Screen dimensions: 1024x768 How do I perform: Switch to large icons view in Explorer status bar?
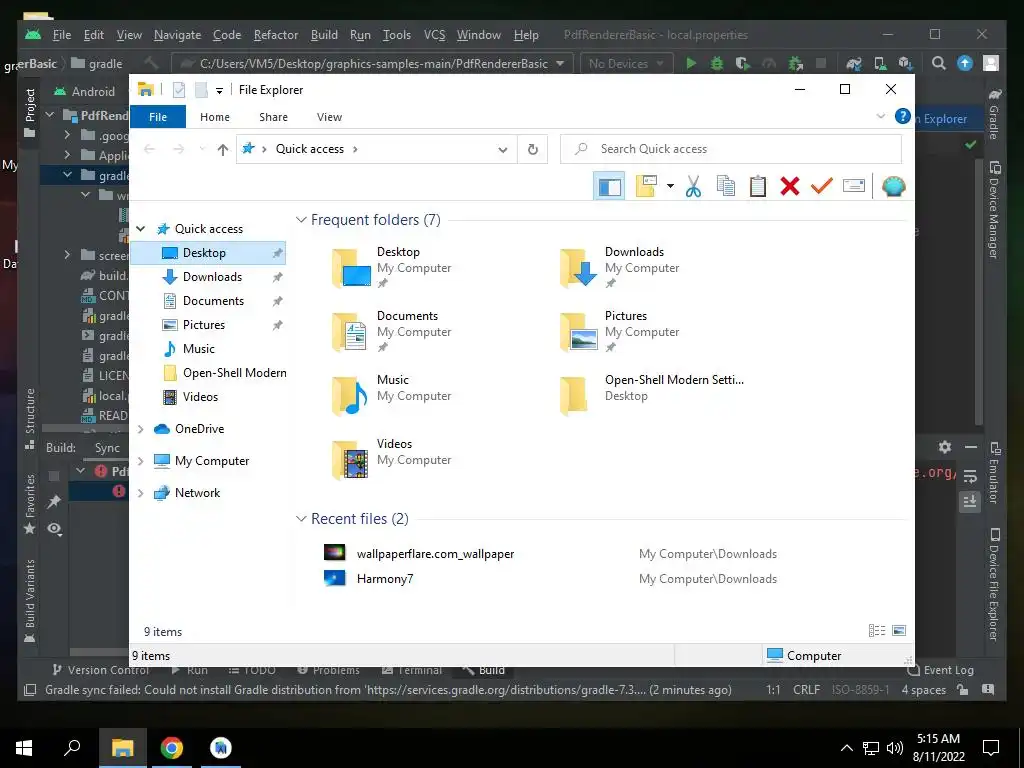pyautogui.click(x=899, y=631)
